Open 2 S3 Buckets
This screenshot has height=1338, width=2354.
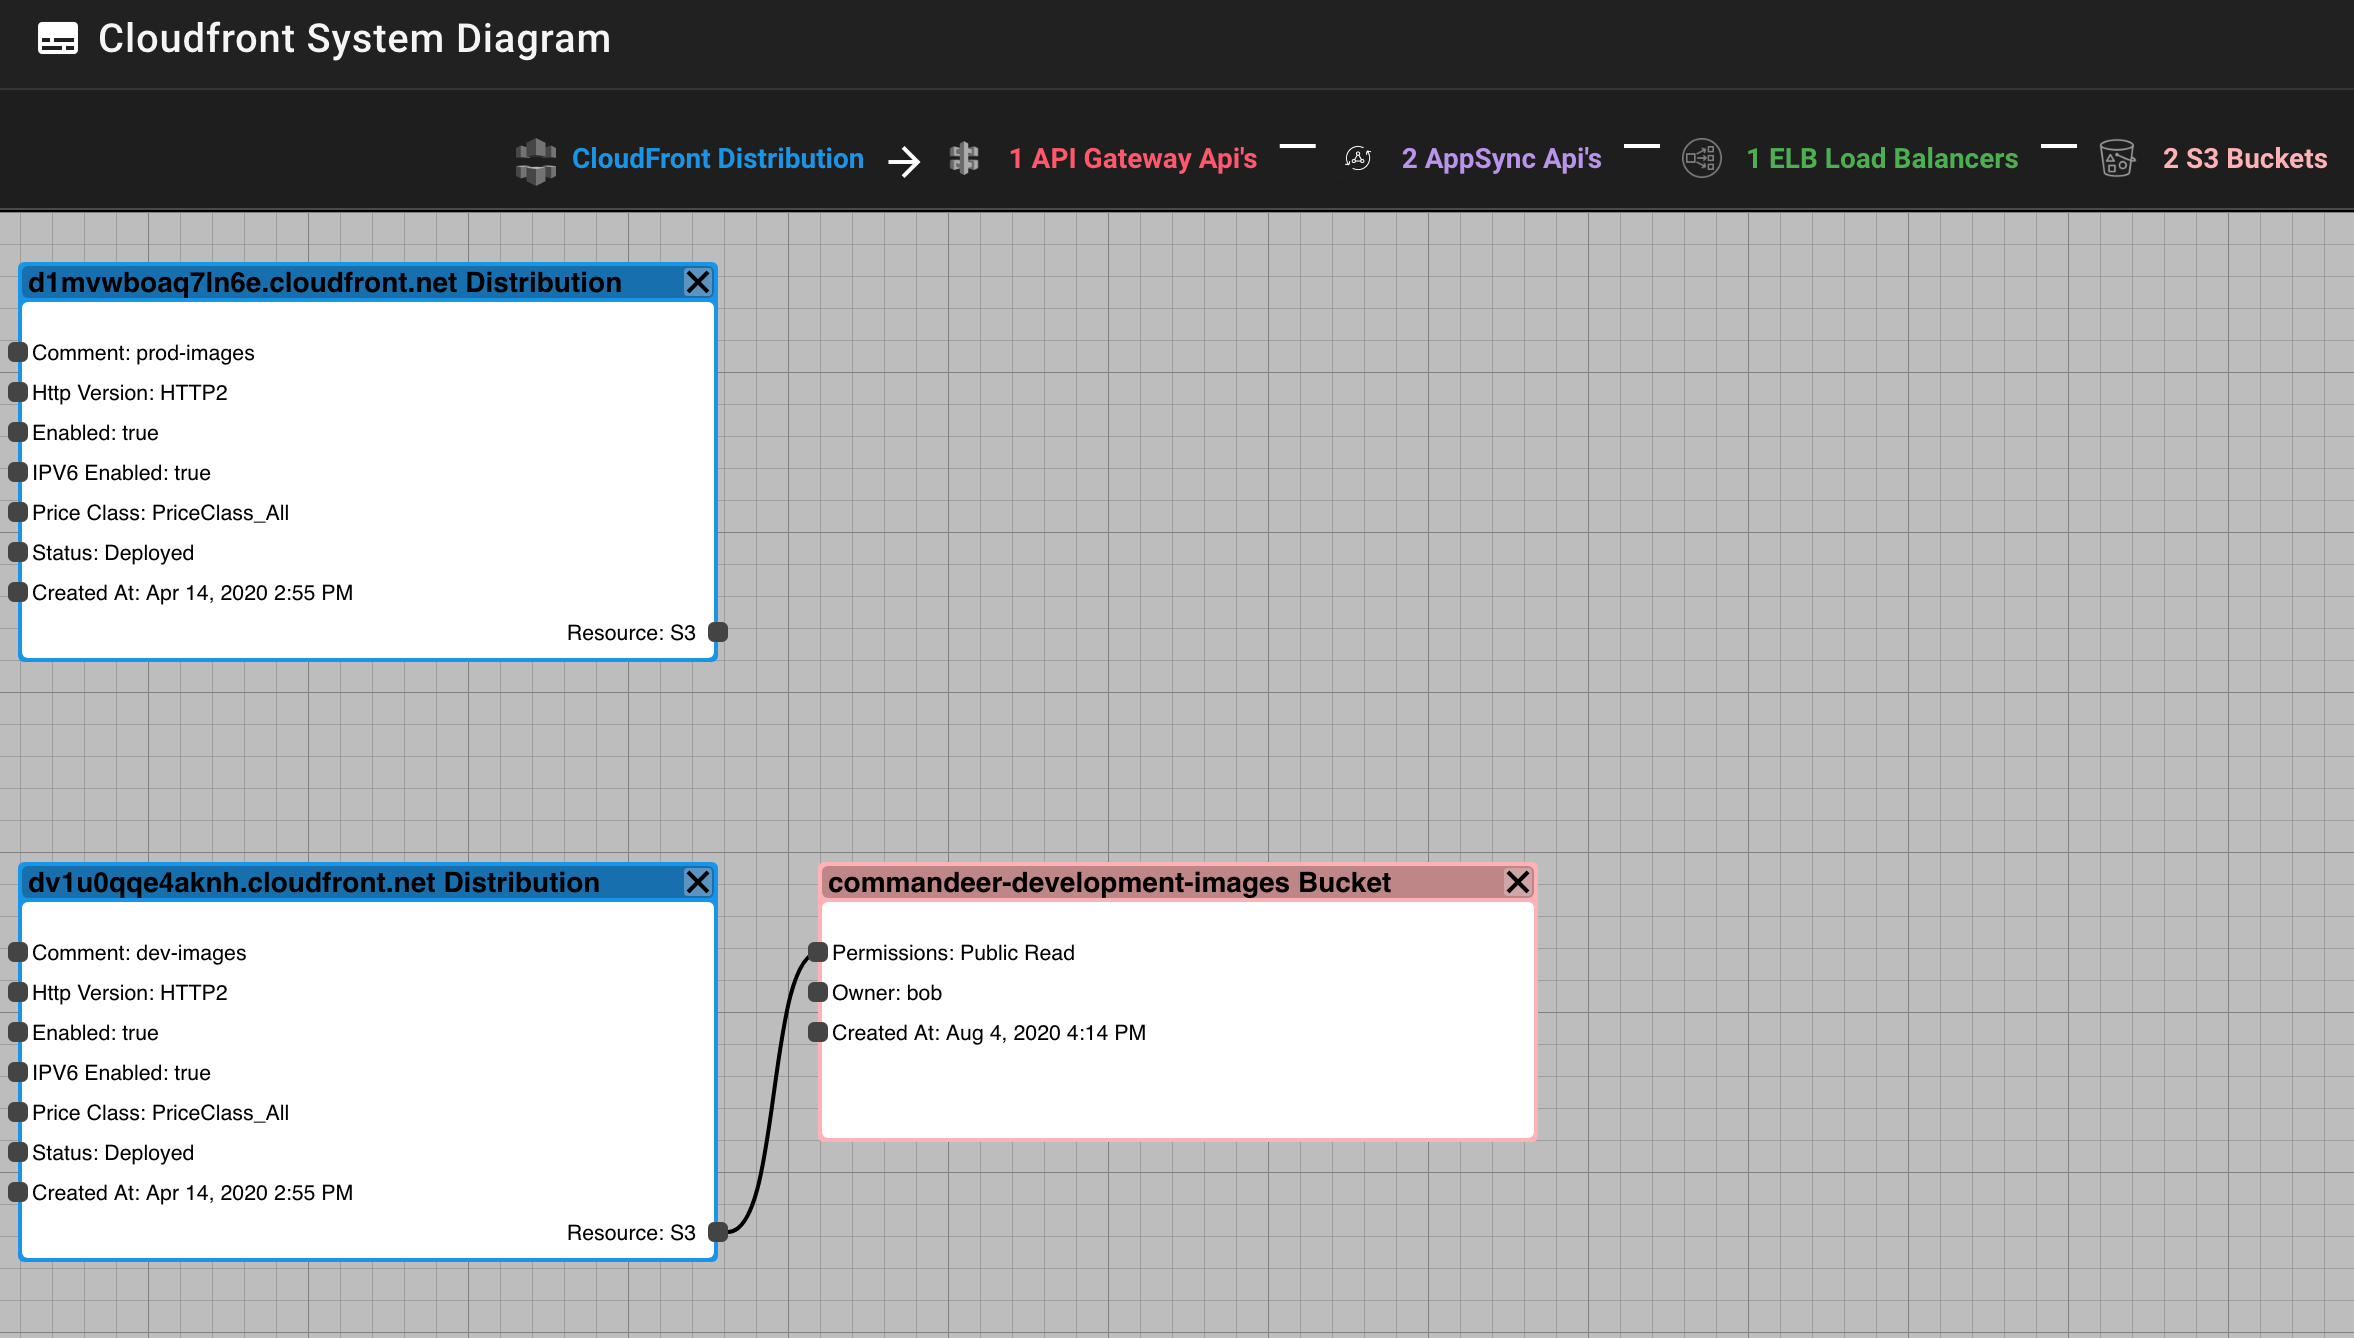click(x=2245, y=159)
